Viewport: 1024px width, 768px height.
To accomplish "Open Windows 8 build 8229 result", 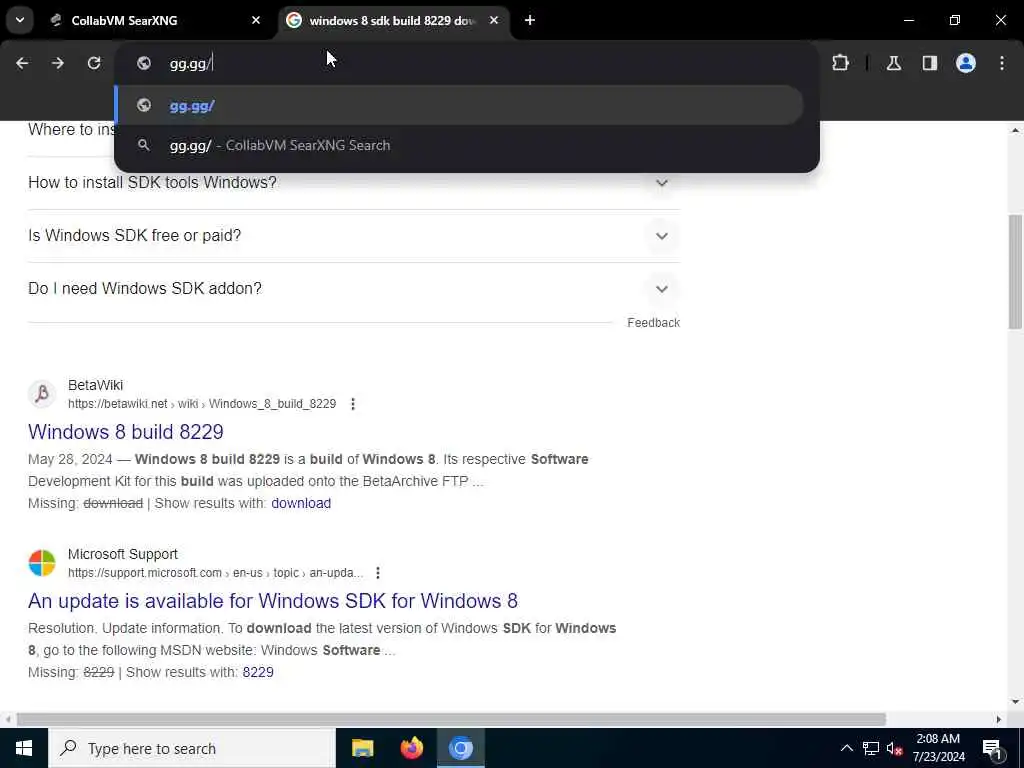I will (x=125, y=432).
